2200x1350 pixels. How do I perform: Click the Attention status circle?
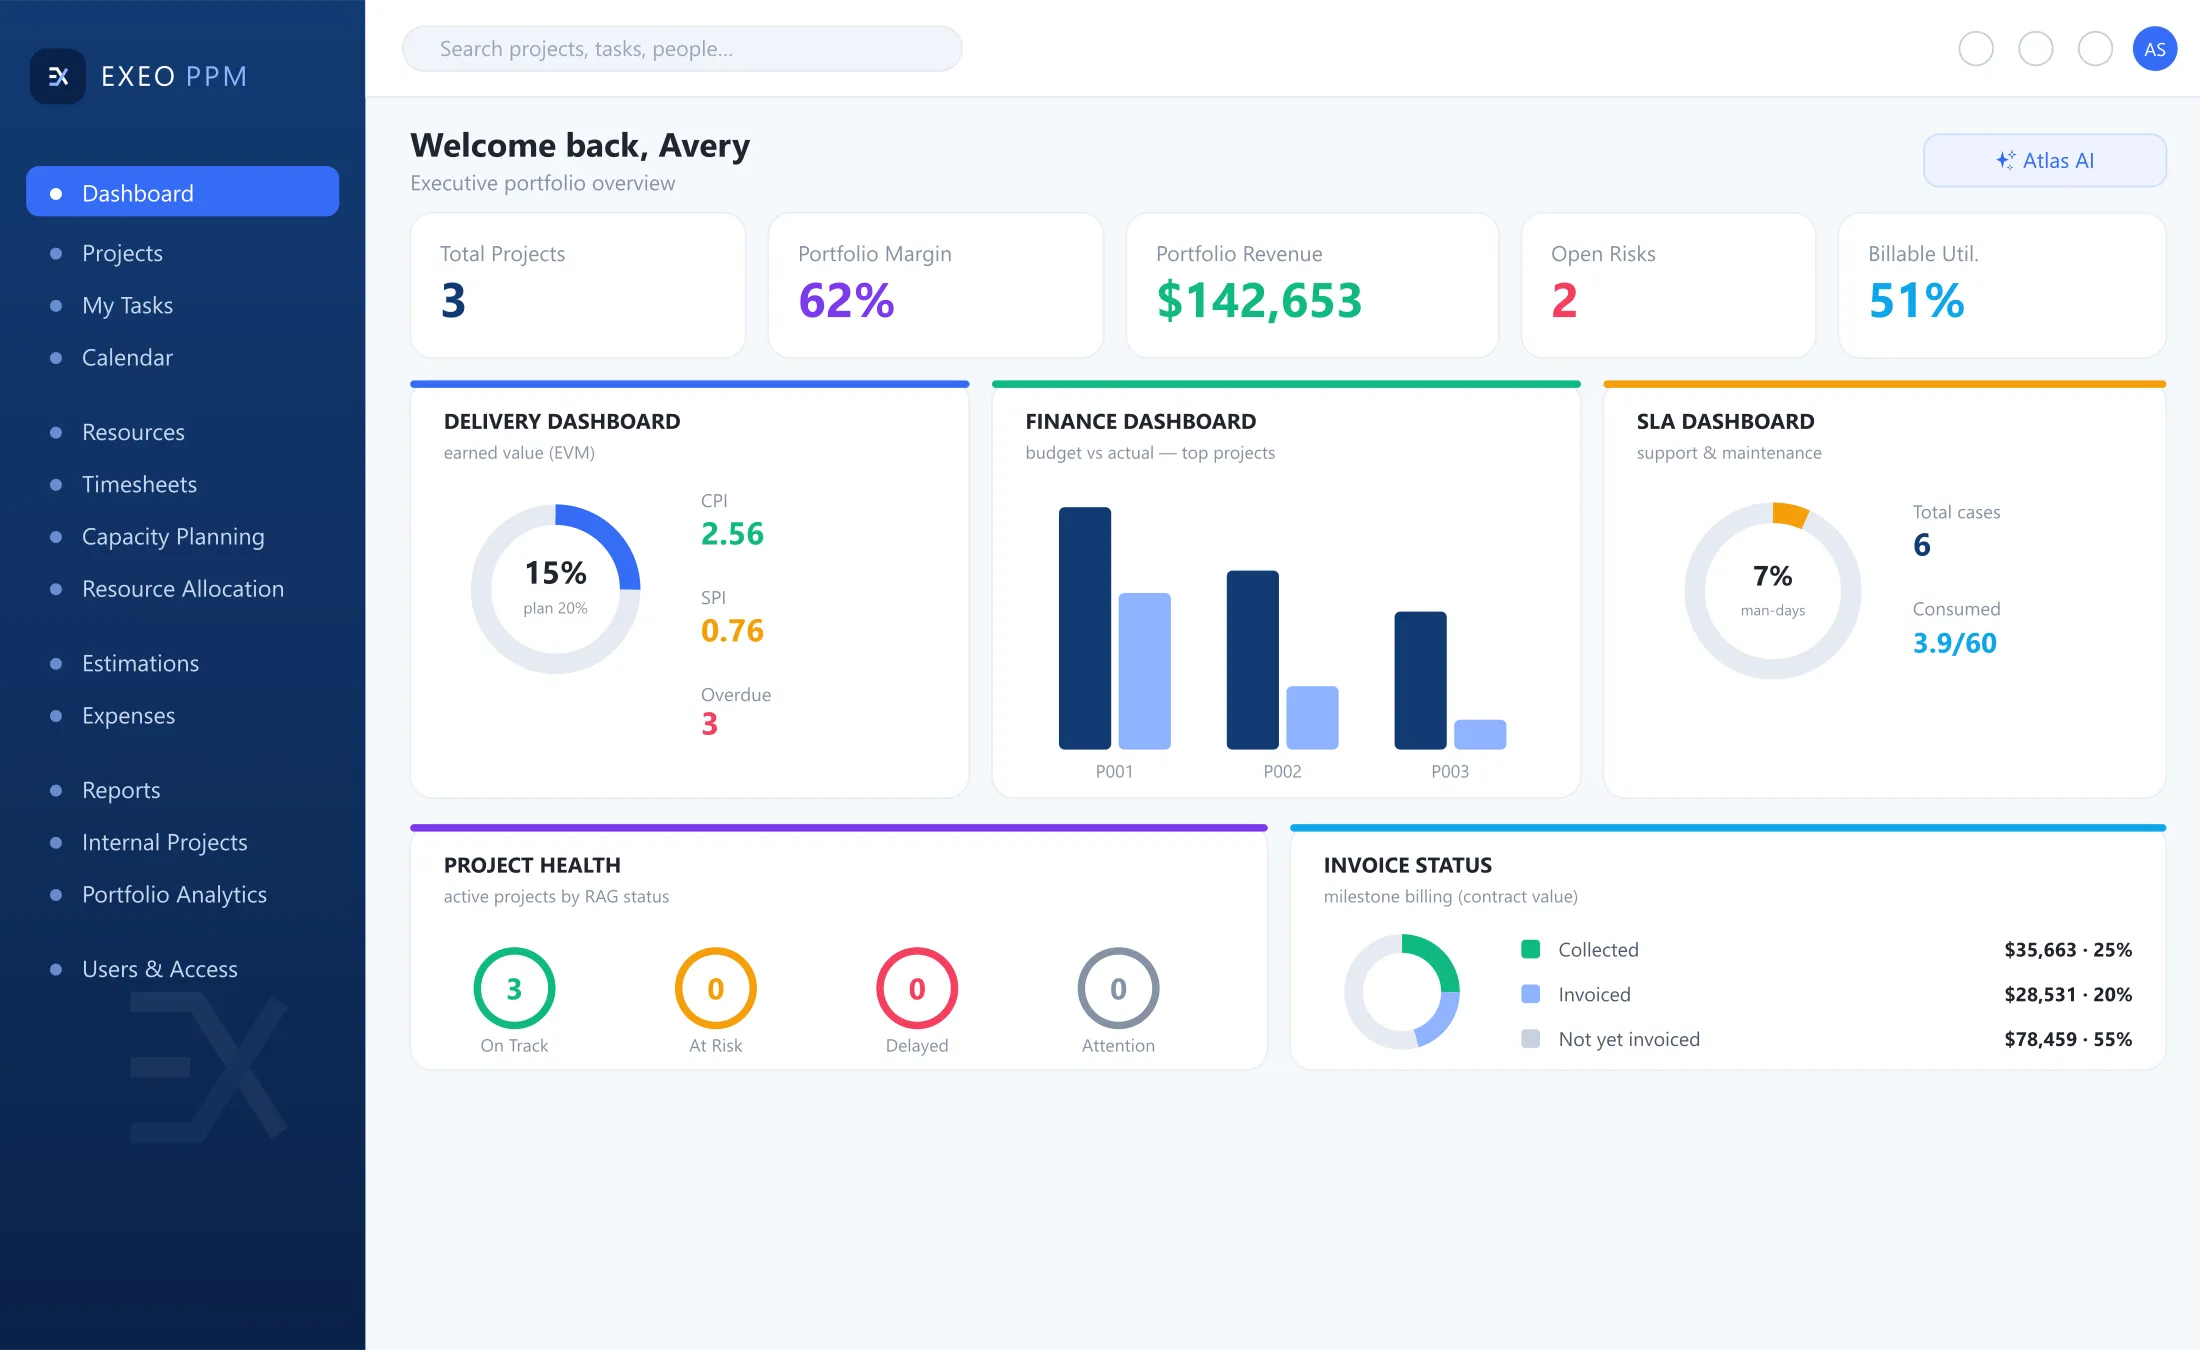coord(1118,988)
